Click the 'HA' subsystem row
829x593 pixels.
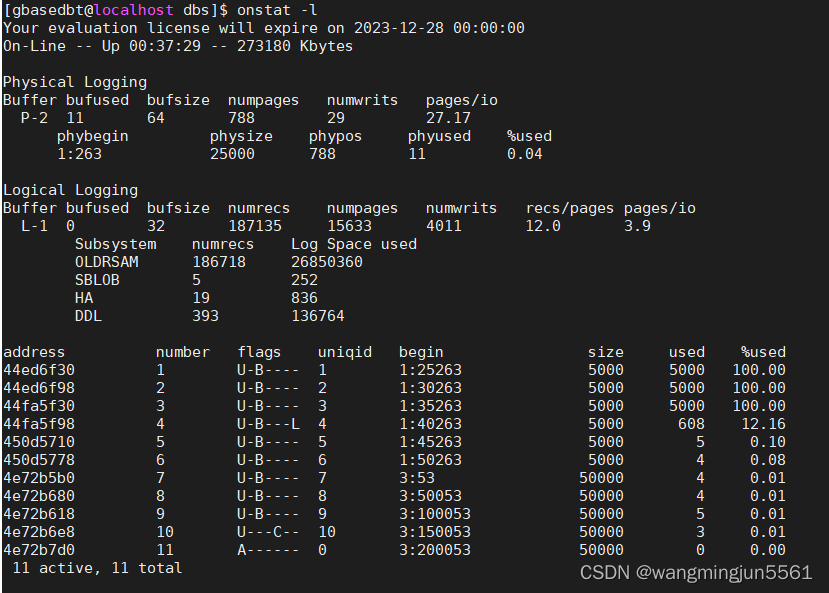(x=196, y=298)
